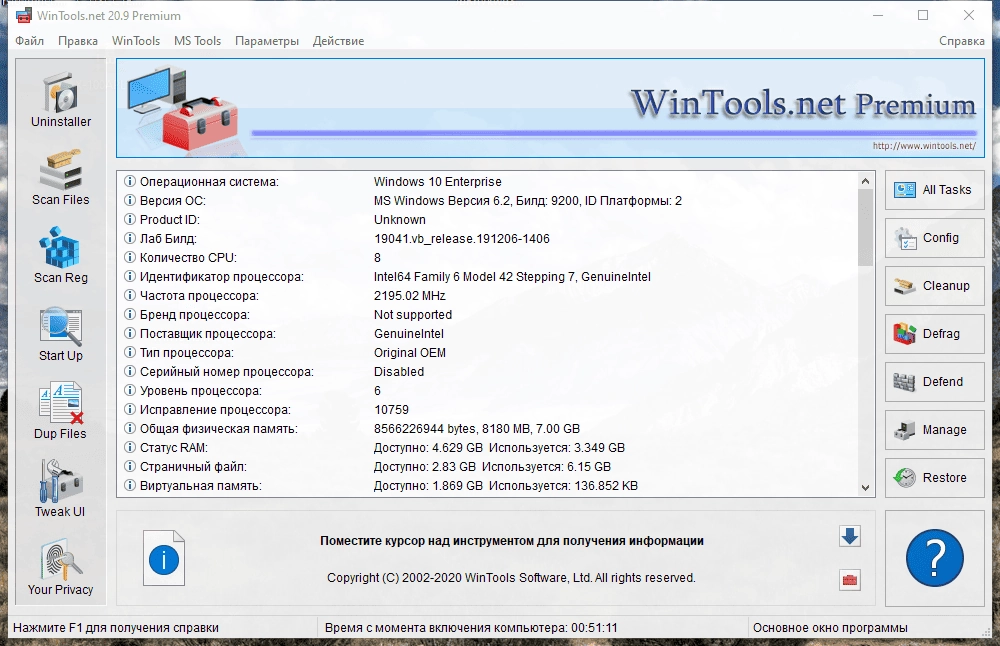Image resolution: width=1000 pixels, height=646 pixels.
Task: Click the All Tasks button
Action: [x=934, y=190]
